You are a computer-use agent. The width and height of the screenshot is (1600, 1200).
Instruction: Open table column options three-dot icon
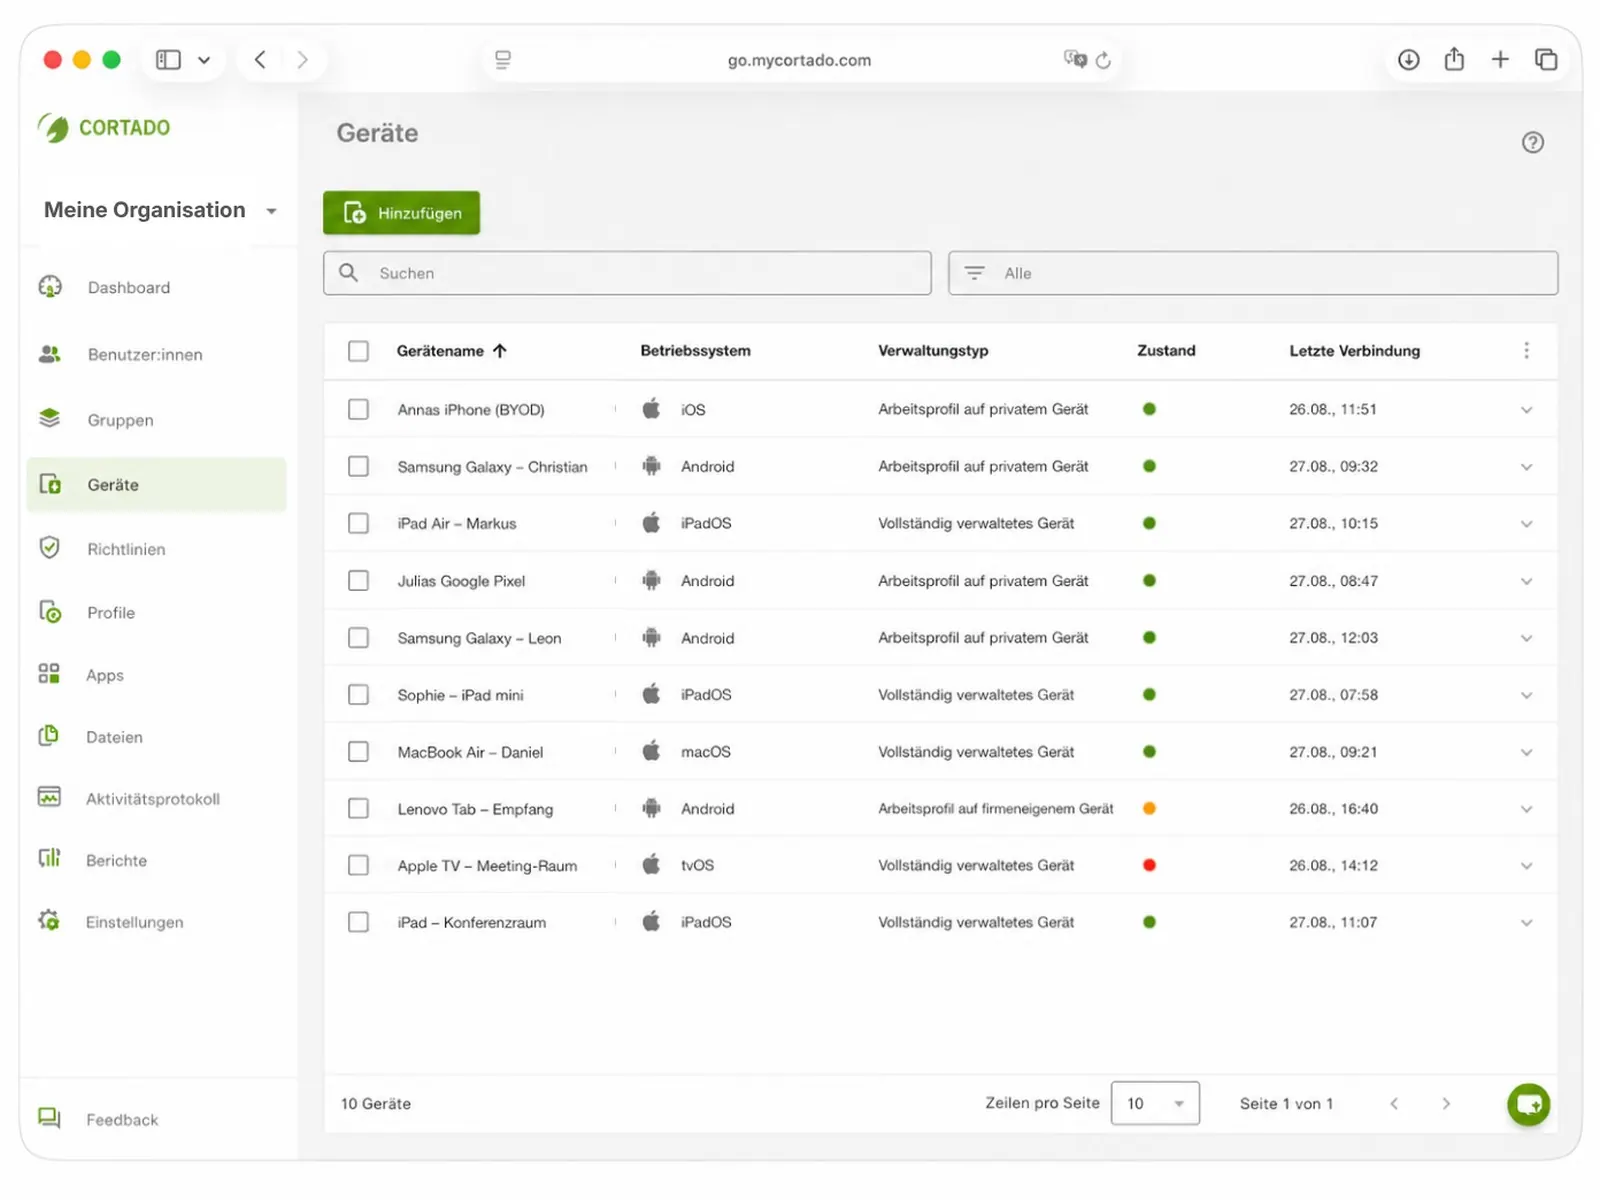pyautogui.click(x=1526, y=350)
